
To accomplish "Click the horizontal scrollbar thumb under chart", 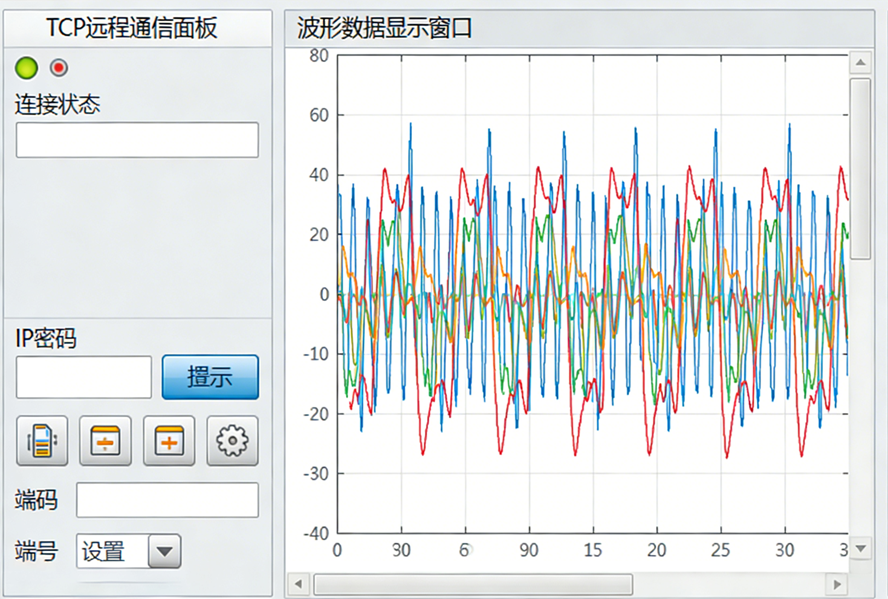I will point(472,584).
